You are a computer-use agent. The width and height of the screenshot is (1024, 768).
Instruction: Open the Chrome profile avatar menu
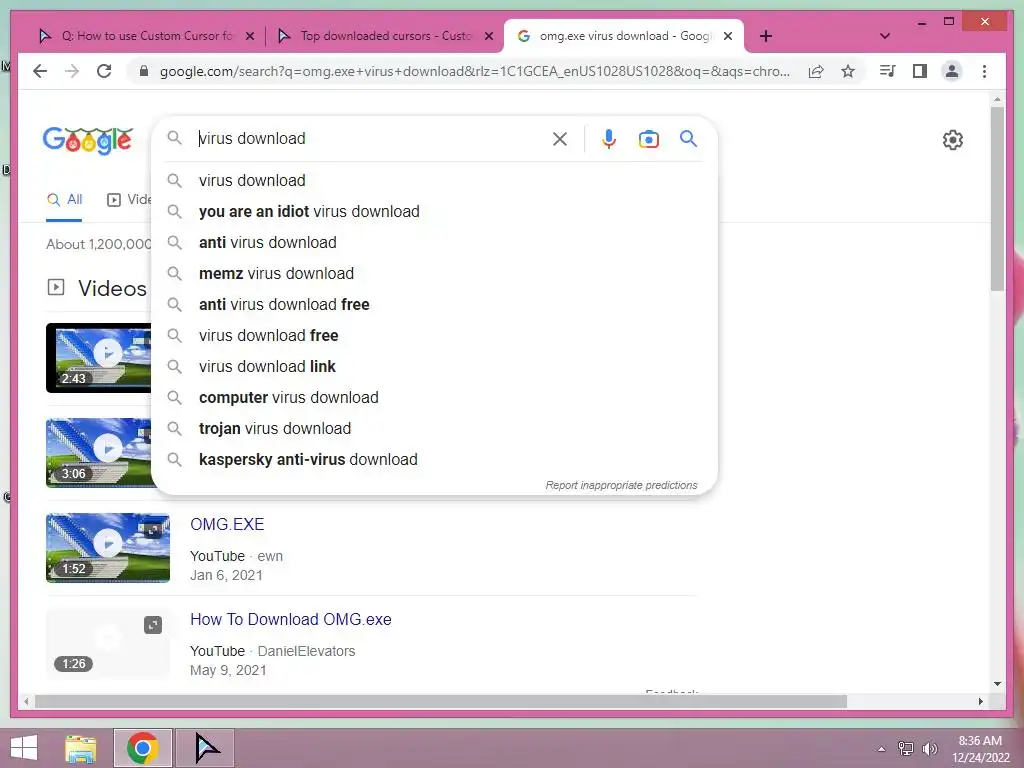coord(952,71)
